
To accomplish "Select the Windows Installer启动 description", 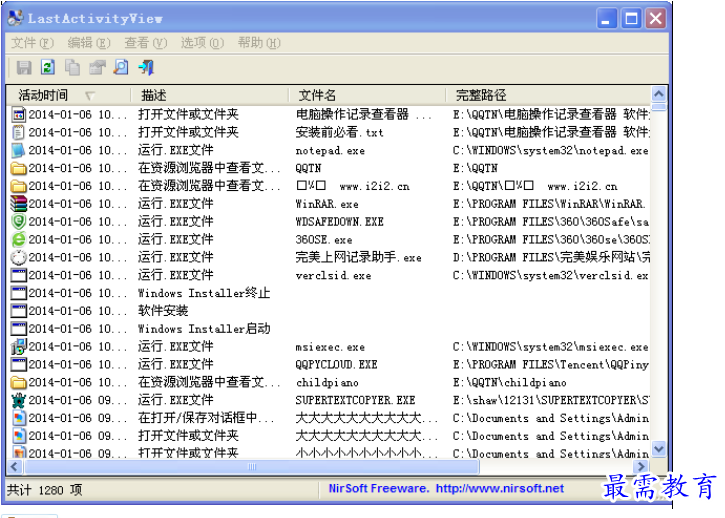I will (204, 329).
